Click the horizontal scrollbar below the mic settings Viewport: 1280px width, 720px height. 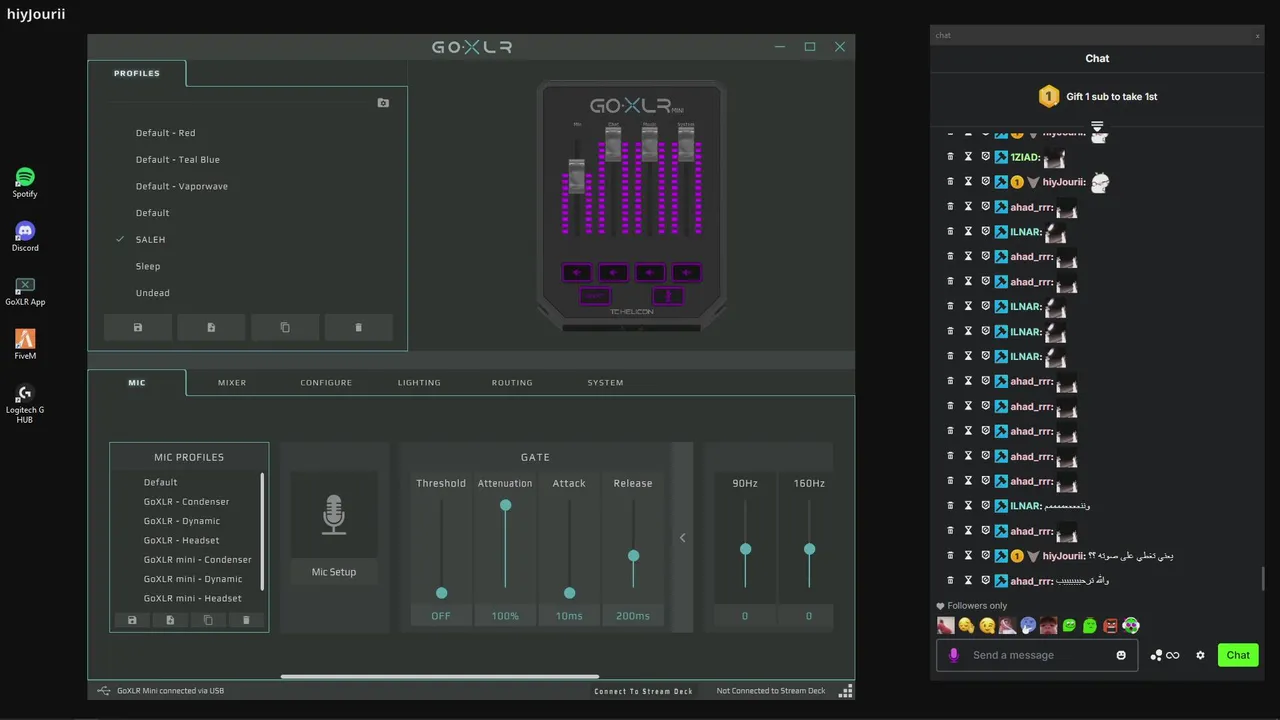[x=440, y=677]
